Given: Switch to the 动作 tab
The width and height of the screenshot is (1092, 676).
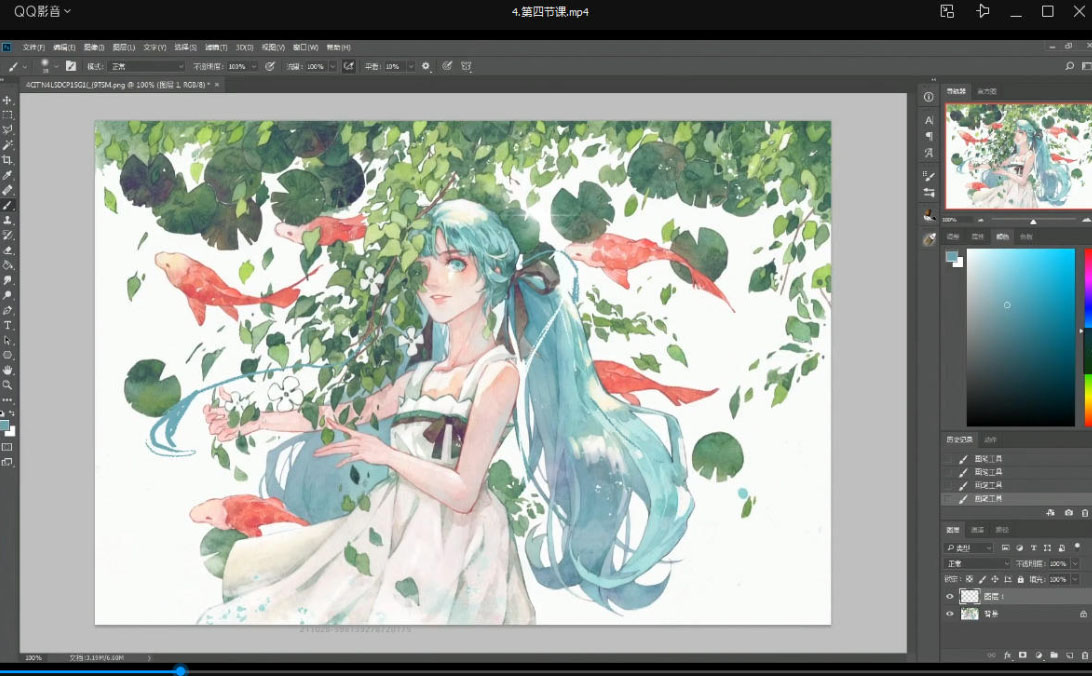Looking at the screenshot, I should point(990,439).
